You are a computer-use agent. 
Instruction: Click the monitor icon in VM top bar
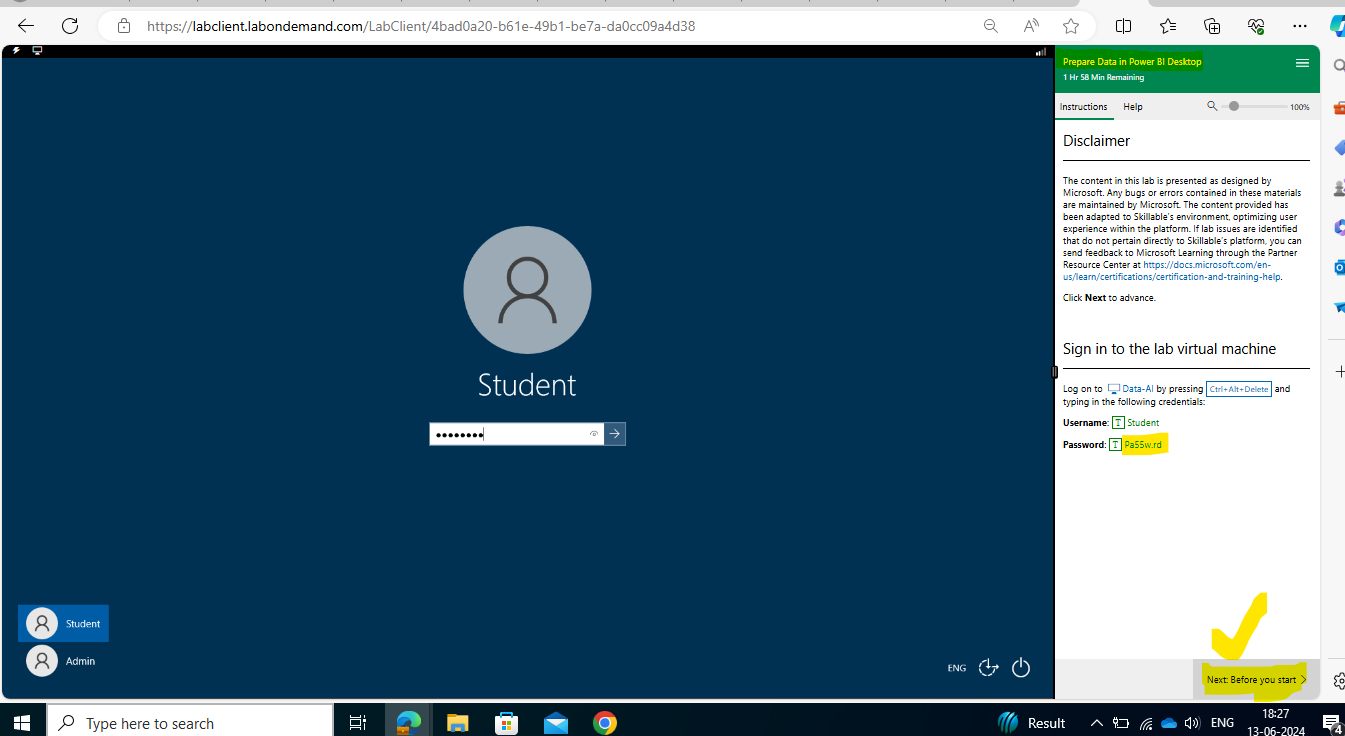[x=37, y=50]
